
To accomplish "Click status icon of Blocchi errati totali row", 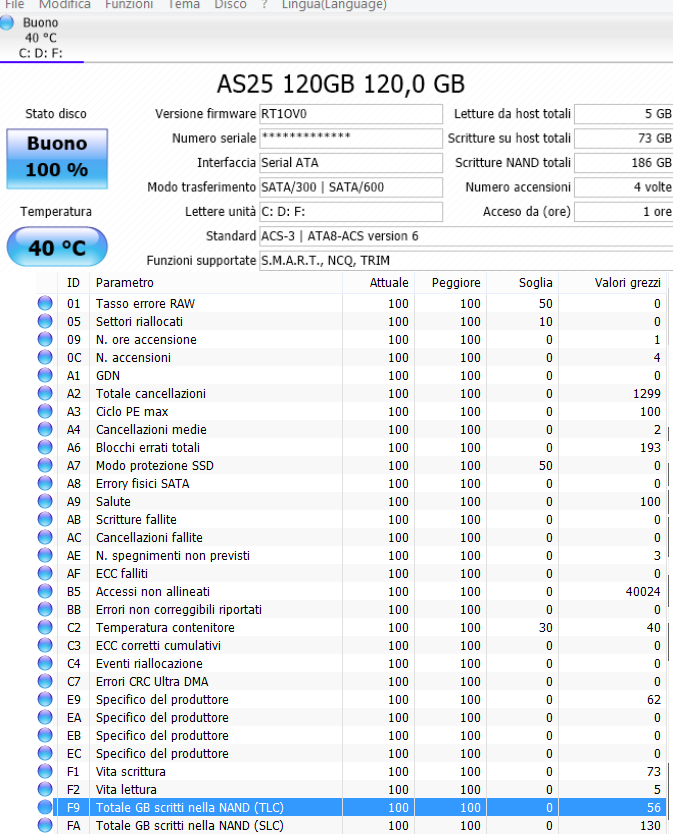I will point(45,447).
